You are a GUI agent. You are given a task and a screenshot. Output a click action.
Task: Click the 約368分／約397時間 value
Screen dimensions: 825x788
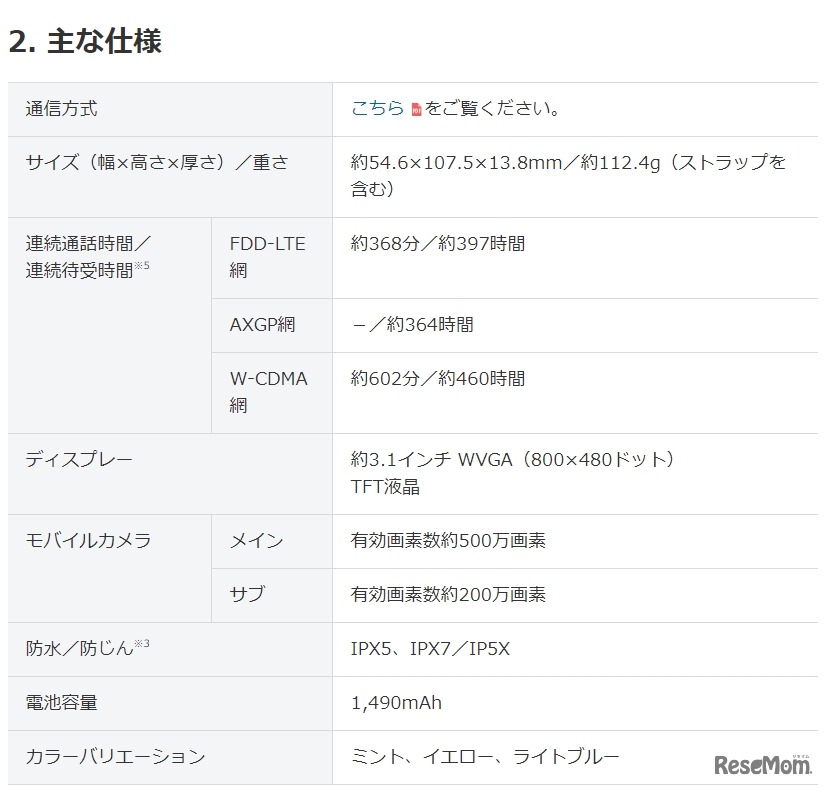pos(438,244)
